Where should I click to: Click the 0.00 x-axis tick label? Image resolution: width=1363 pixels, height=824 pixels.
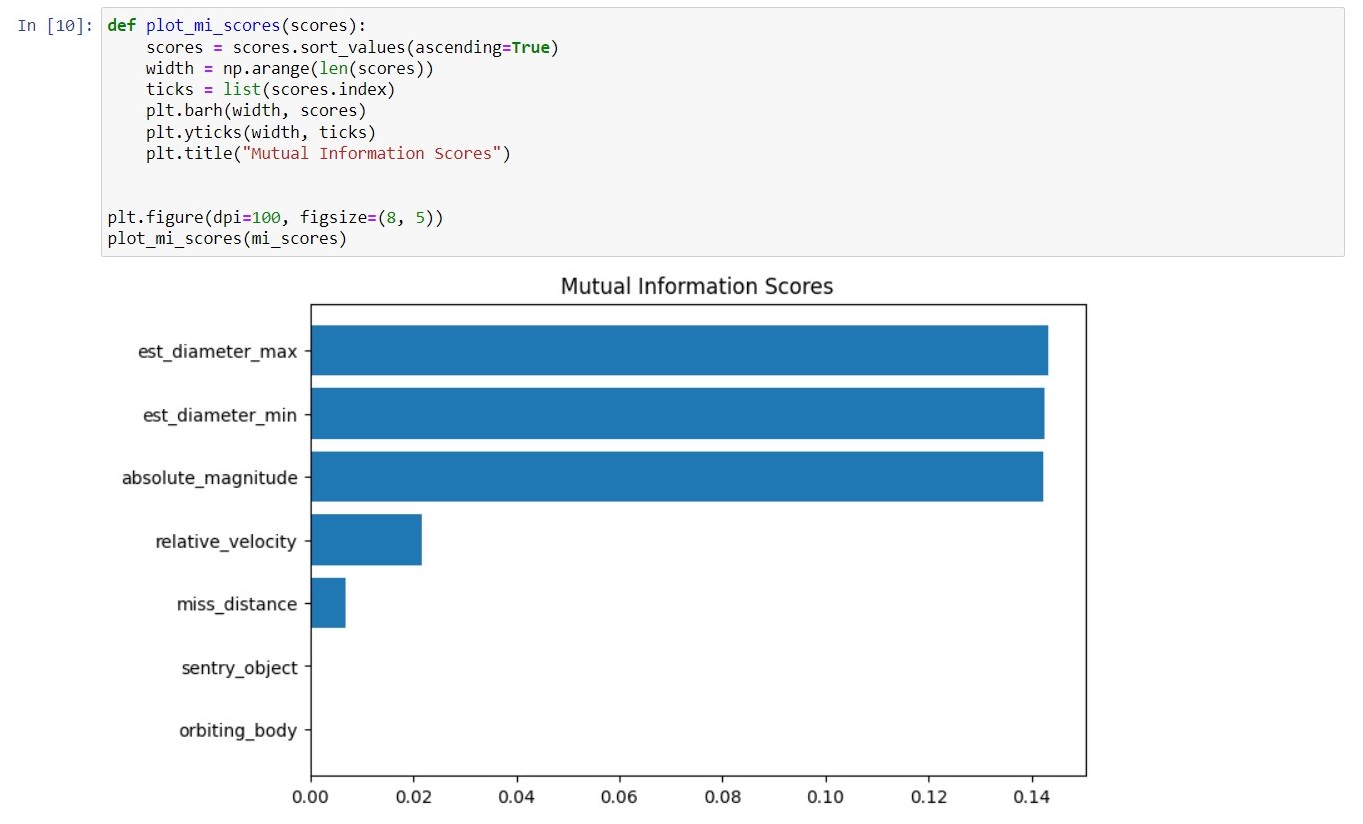pos(311,797)
